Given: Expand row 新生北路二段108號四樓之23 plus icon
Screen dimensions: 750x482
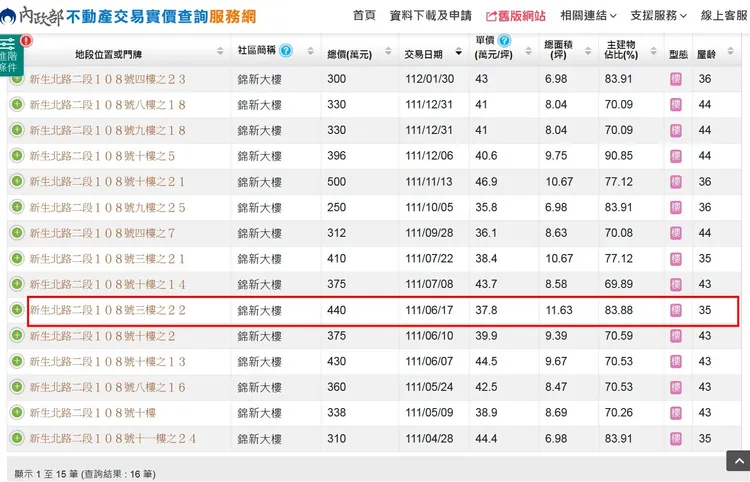Looking at the screenshot, I should coord(17,78).
